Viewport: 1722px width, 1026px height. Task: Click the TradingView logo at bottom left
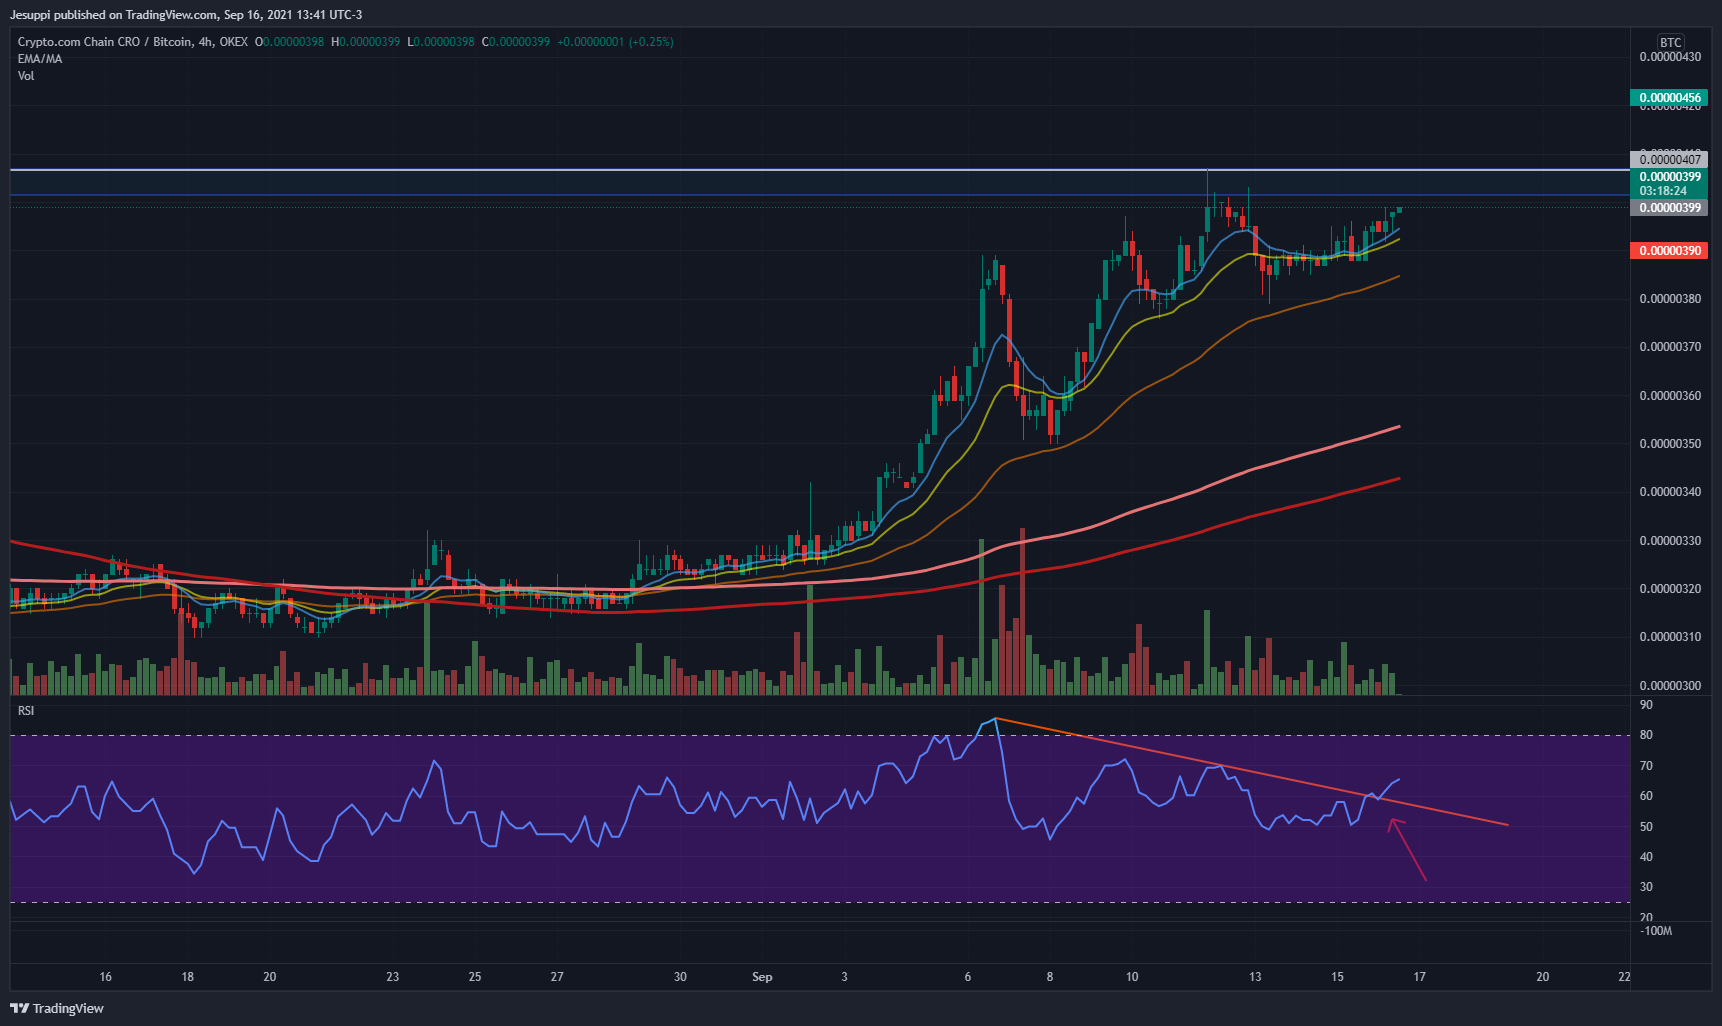pyautogui.click(x=57, y=1008)
